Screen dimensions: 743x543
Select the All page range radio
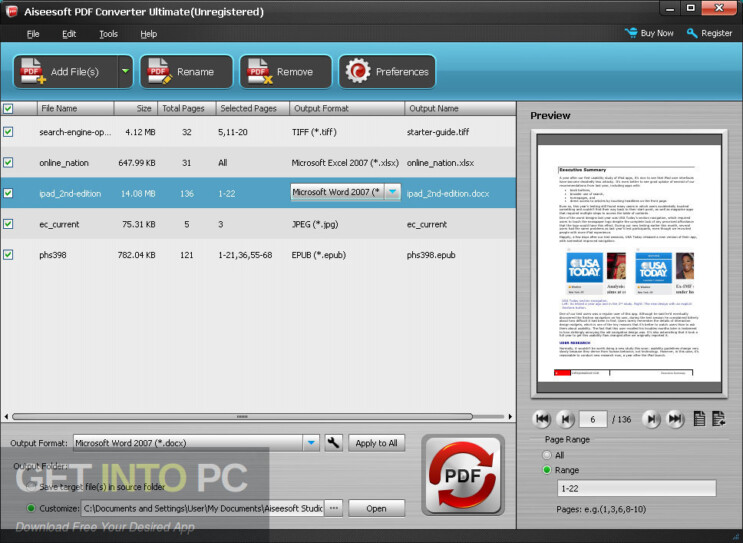(x=547, y=455)
